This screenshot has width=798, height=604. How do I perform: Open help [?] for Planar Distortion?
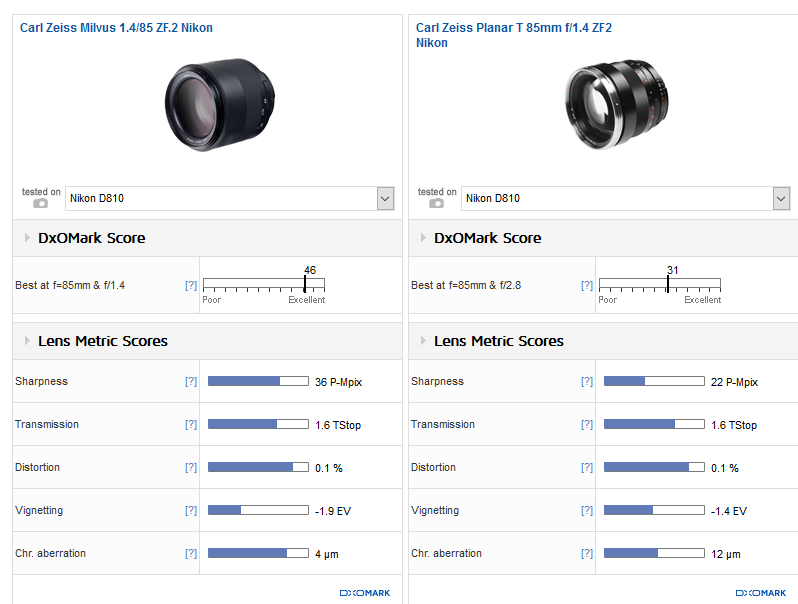pos(587,468)
